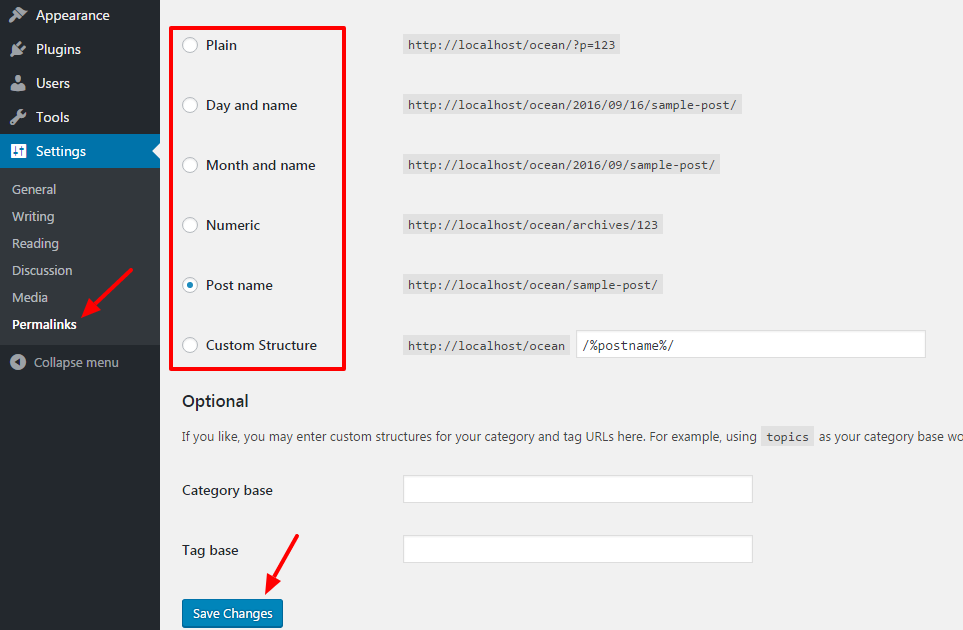Click the custom structure /%postname%/ field
This screenshot has width=963, height=630.
coord(750,344)
